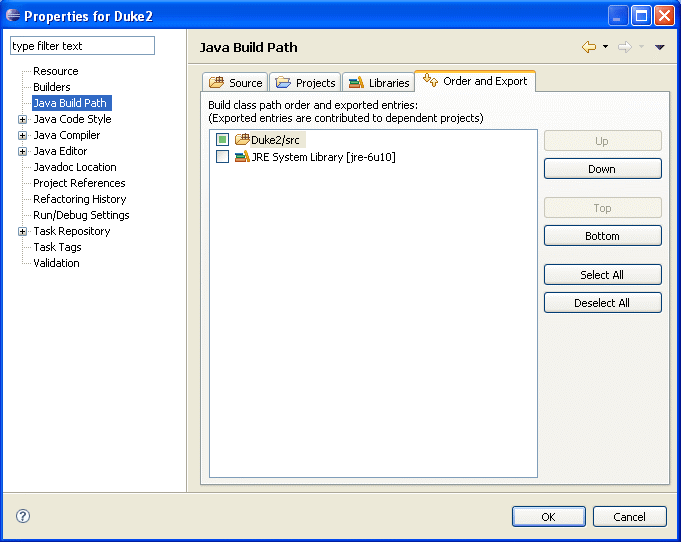Toggle the Duke2/src export checkbox
The height and width of the screenshot is (542, 681).
tap(222, 140)
